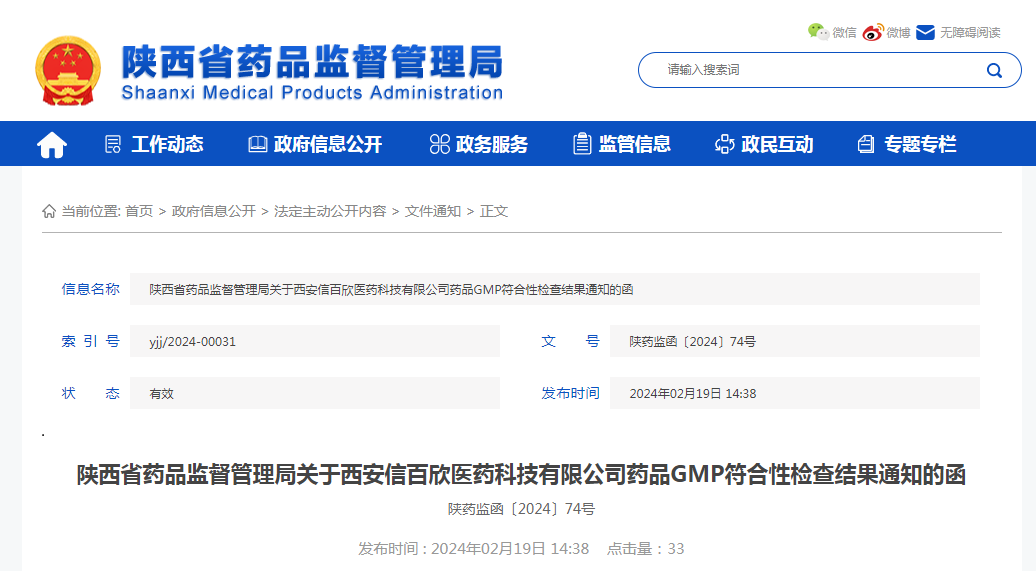Viewport: 1036px width, 571px height.
Task: Click the 发布时间 line below headline
Action: point(473,549)
